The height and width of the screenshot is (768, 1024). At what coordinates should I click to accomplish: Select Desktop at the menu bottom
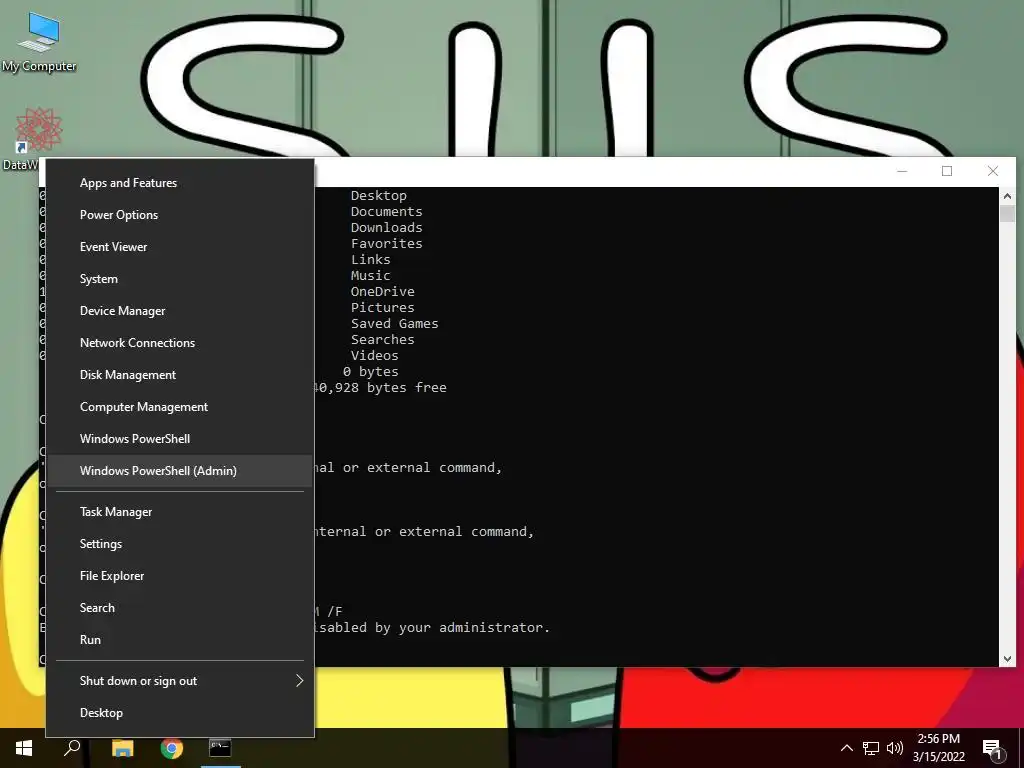180,713
